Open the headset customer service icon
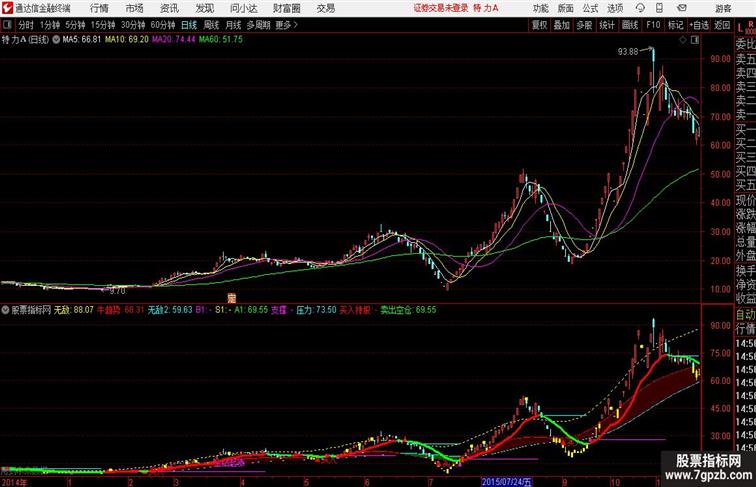 point(640,8)
